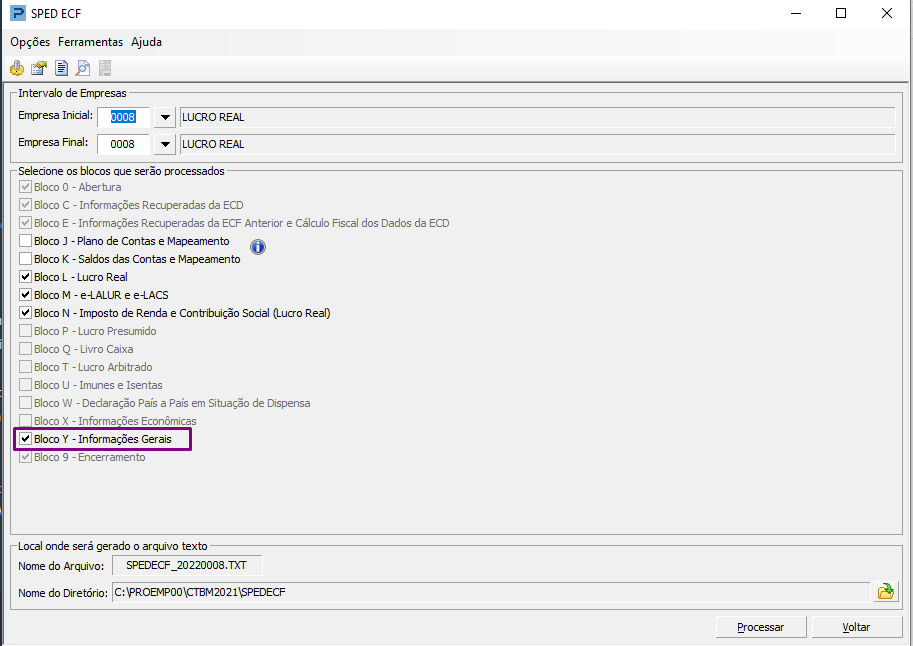This screenshot has width=913, height=646.
Task: Click the 'Empresa Final:' label
Action: point(53,142)
